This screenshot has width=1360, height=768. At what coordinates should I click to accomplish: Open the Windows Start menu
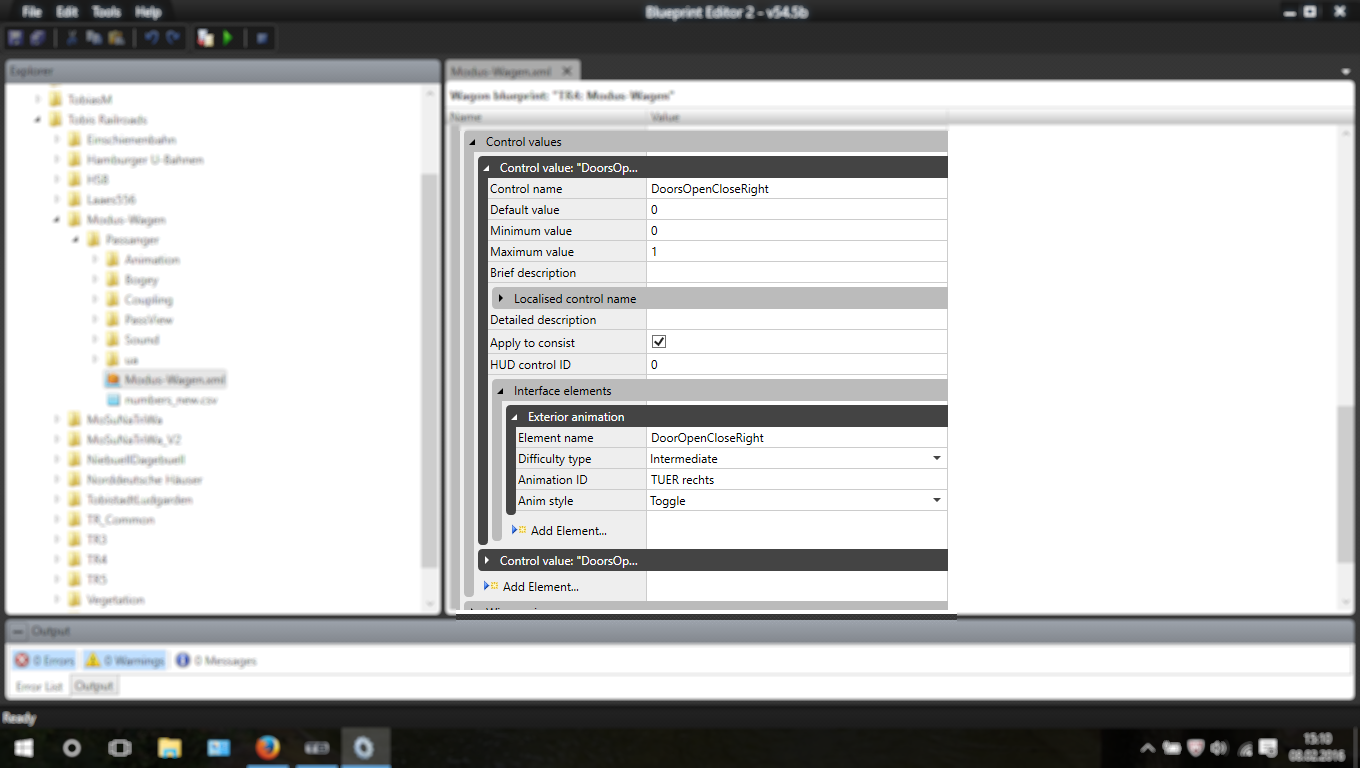coord(24,747)
